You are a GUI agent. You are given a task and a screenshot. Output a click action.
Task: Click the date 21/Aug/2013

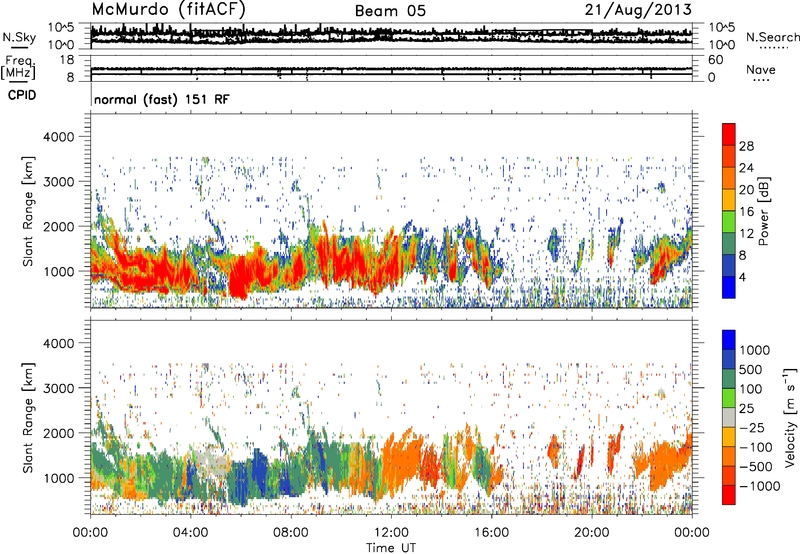[638, 10]
